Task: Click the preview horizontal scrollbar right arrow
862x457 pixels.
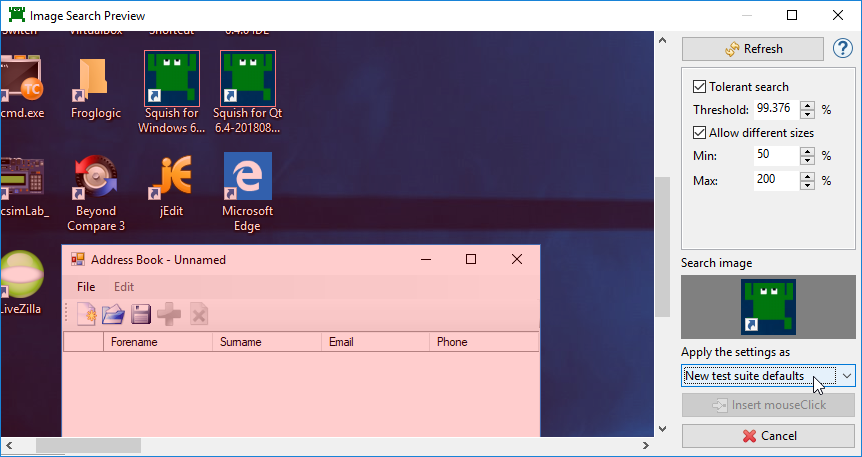Action: pyautogui.click(x=646, y=444)
